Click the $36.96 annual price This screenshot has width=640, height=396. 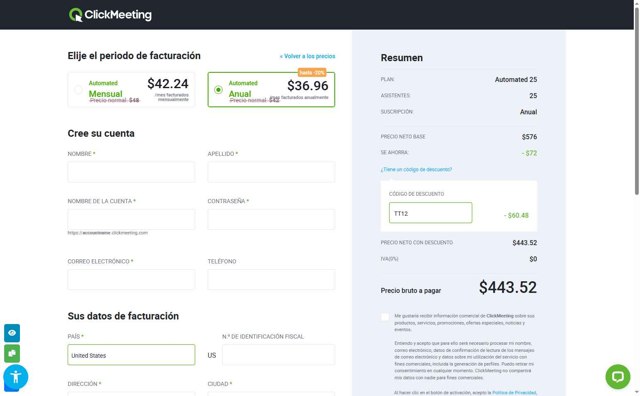coord(308,86)
